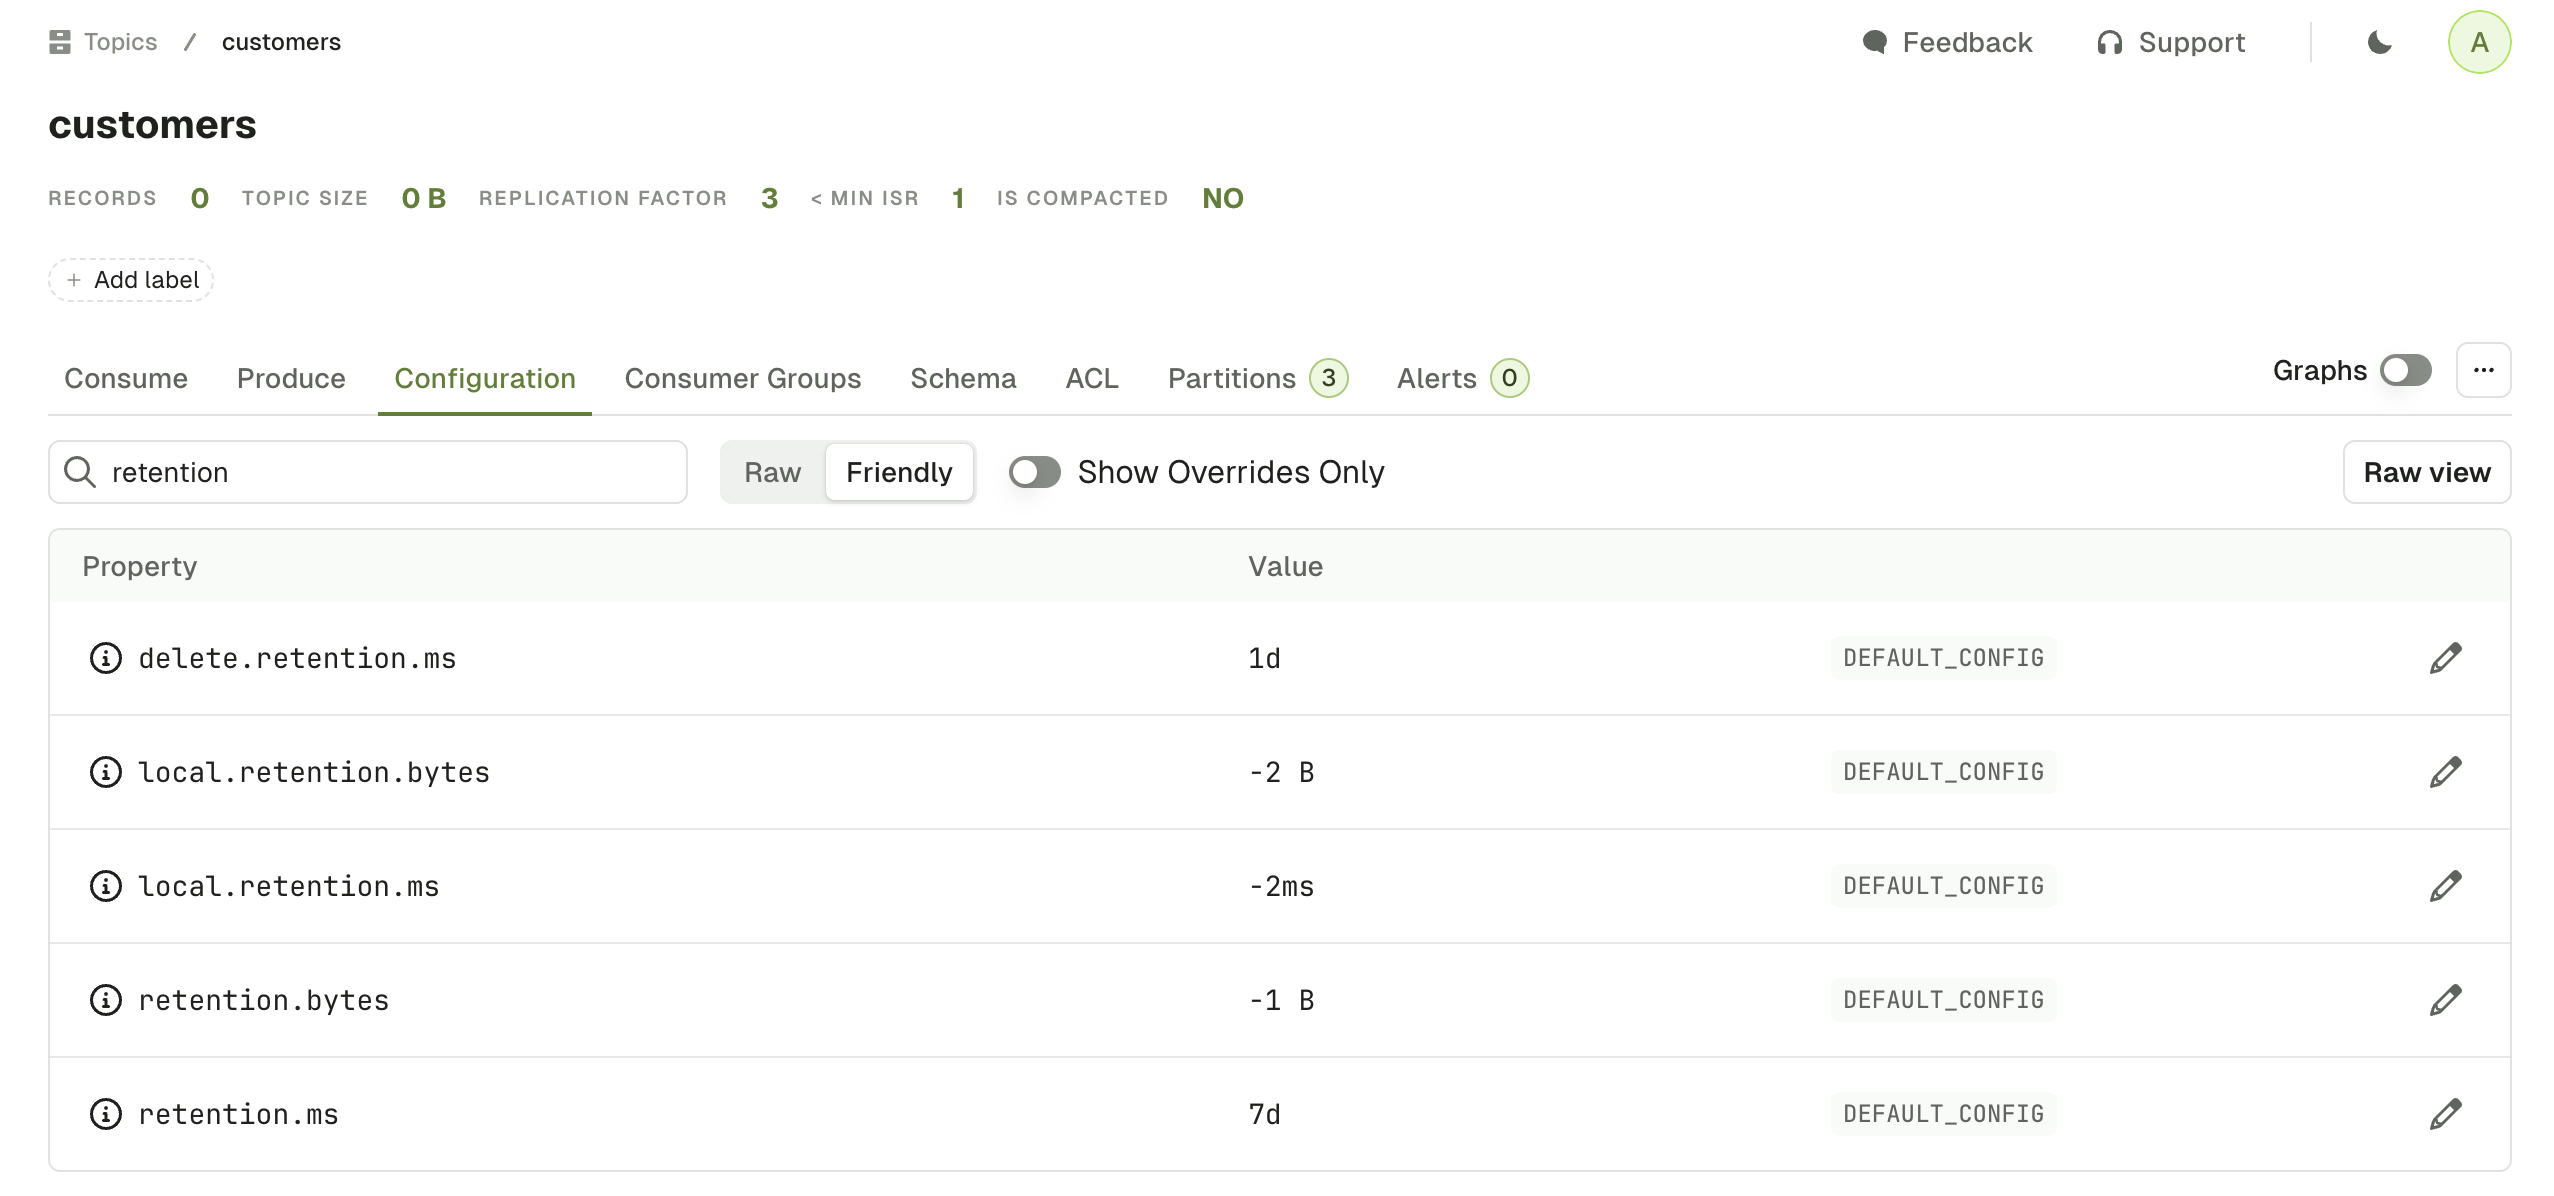Switch to the Consumer Groups tab
2554x1196 pixels.
click(x=743, y=376)
